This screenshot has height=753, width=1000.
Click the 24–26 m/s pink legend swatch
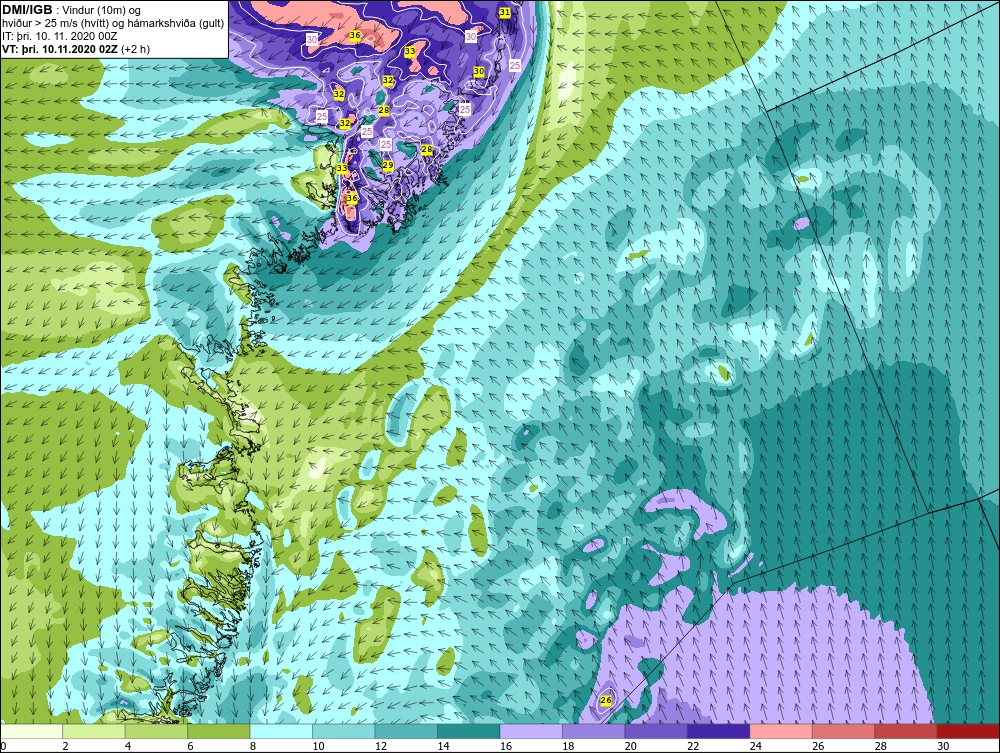pos(781,731)
